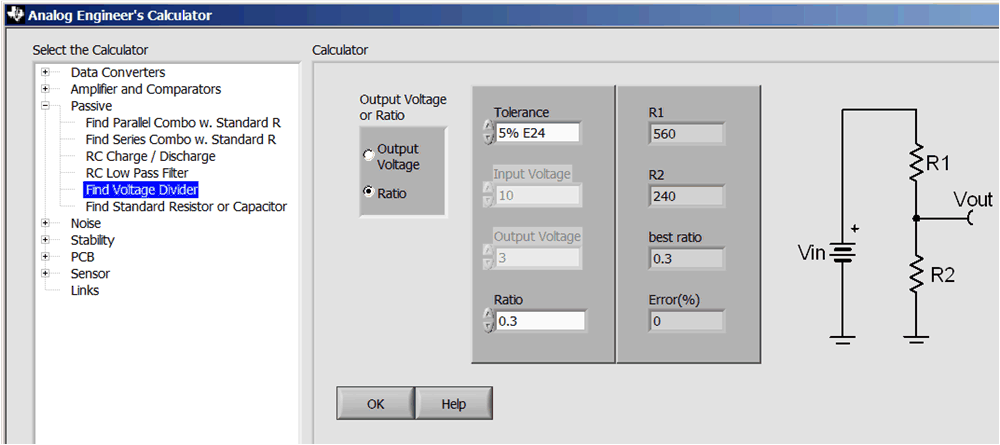Viewport: 1000px width, 445px height.
Task: Expand the Data Converters tree node
Action: (x=45, y=72)
